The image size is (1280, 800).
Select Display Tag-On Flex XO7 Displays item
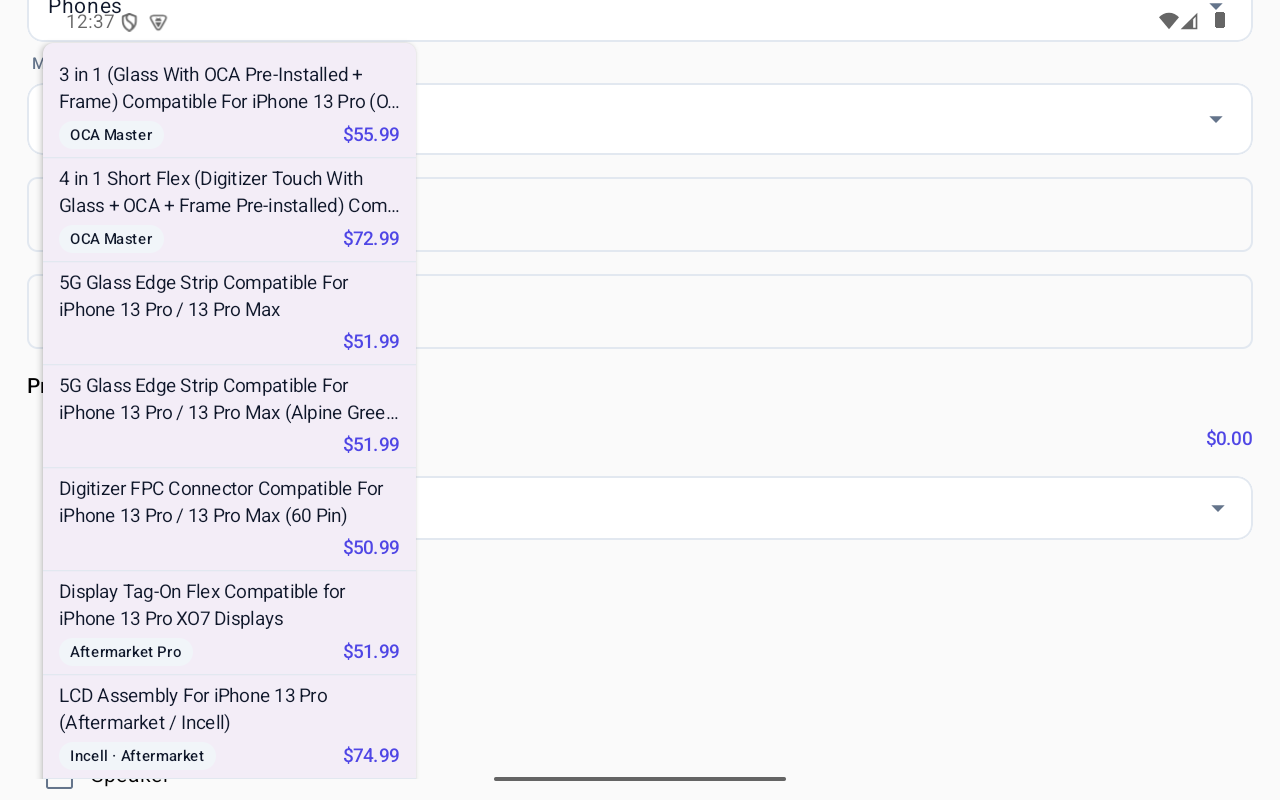229,622
